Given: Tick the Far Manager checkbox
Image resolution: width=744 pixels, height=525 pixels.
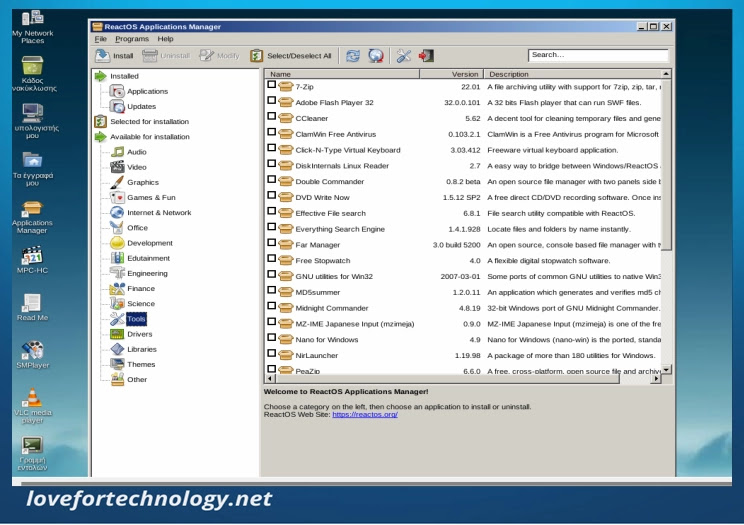Looking at the screenshot, I should (271, 243).
